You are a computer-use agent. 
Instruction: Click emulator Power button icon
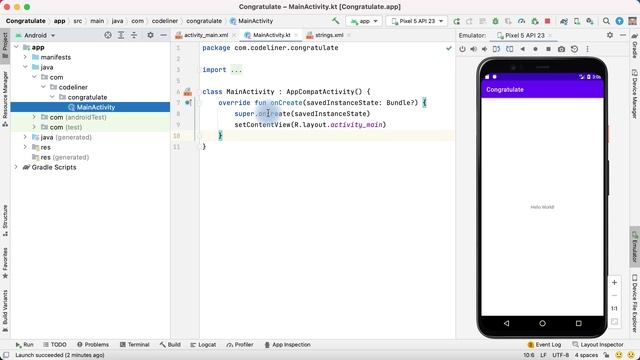(x=462, y=49)
